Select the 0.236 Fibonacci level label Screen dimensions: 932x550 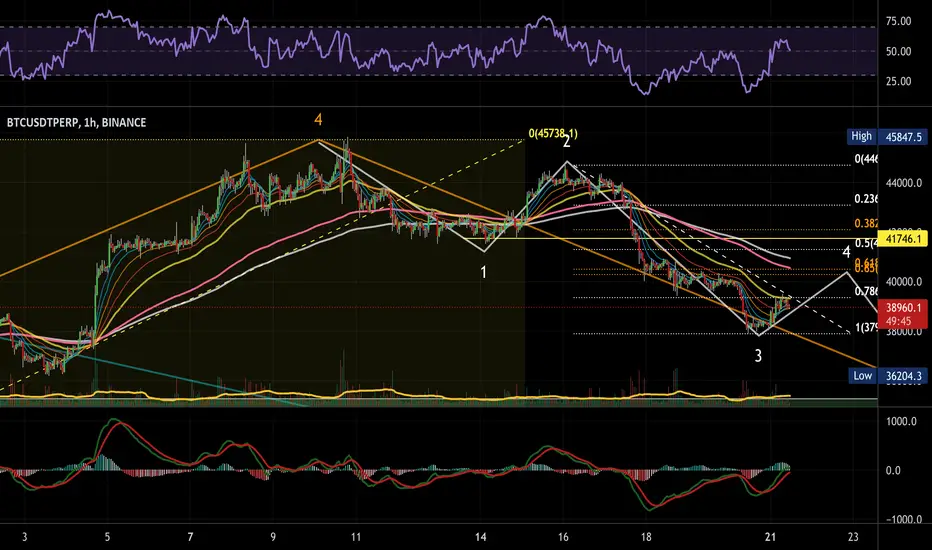tap(866, 199)
